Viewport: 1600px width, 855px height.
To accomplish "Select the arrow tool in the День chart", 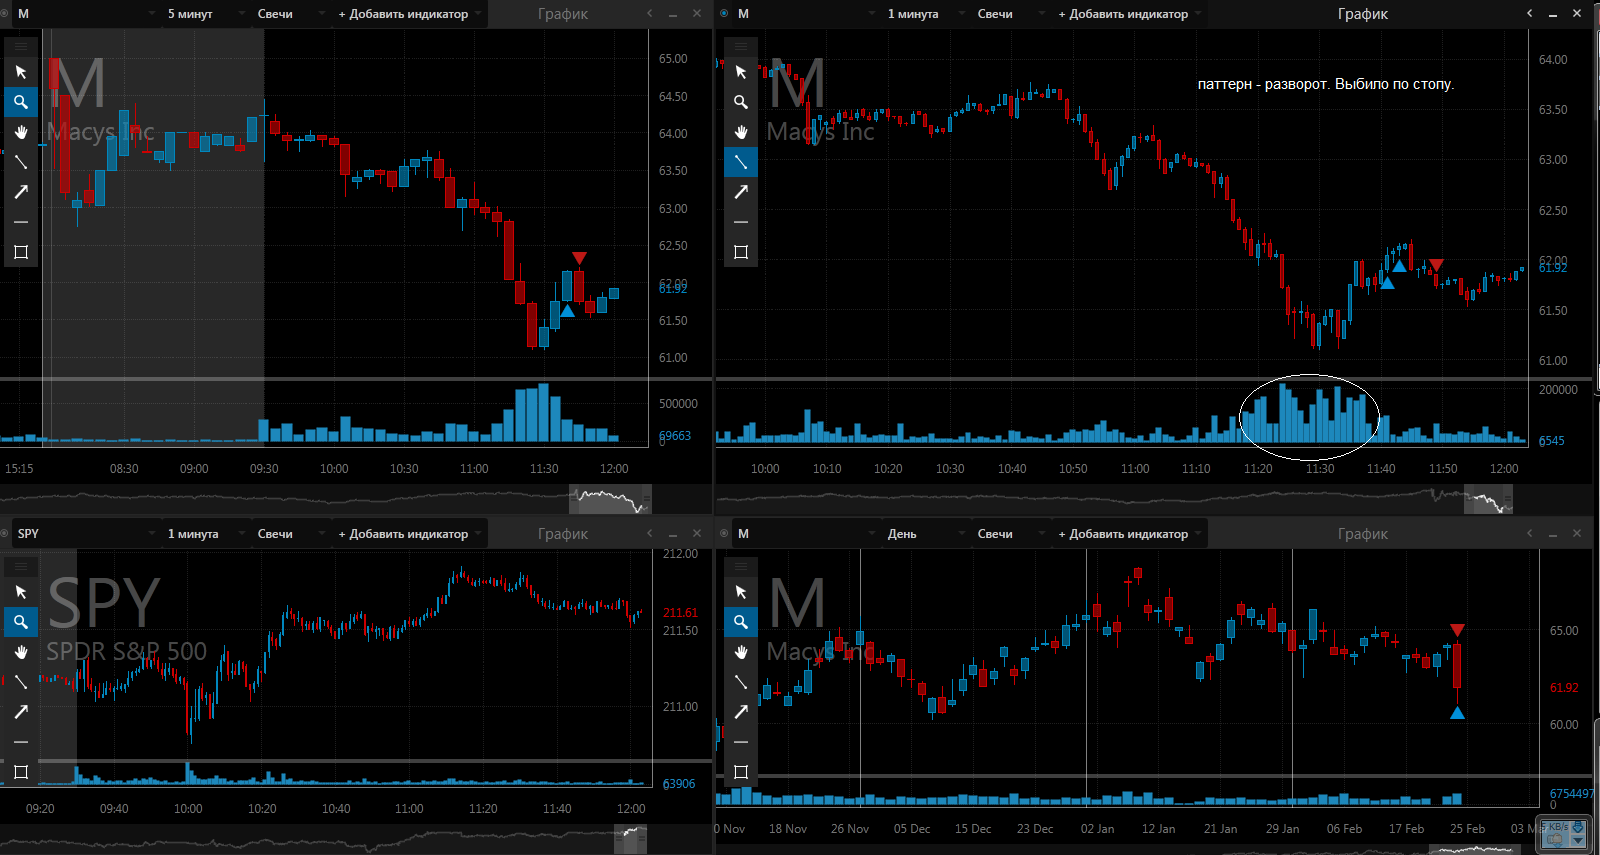I will pos(741,712).
